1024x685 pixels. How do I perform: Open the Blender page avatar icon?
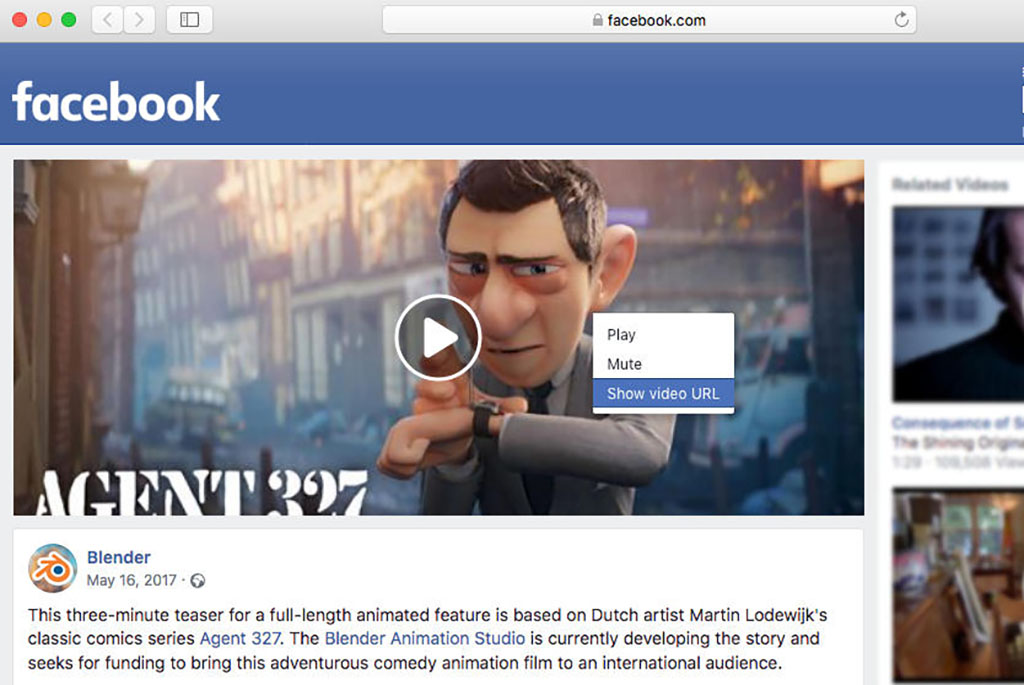pyautogui.click(x=53, y=568)
